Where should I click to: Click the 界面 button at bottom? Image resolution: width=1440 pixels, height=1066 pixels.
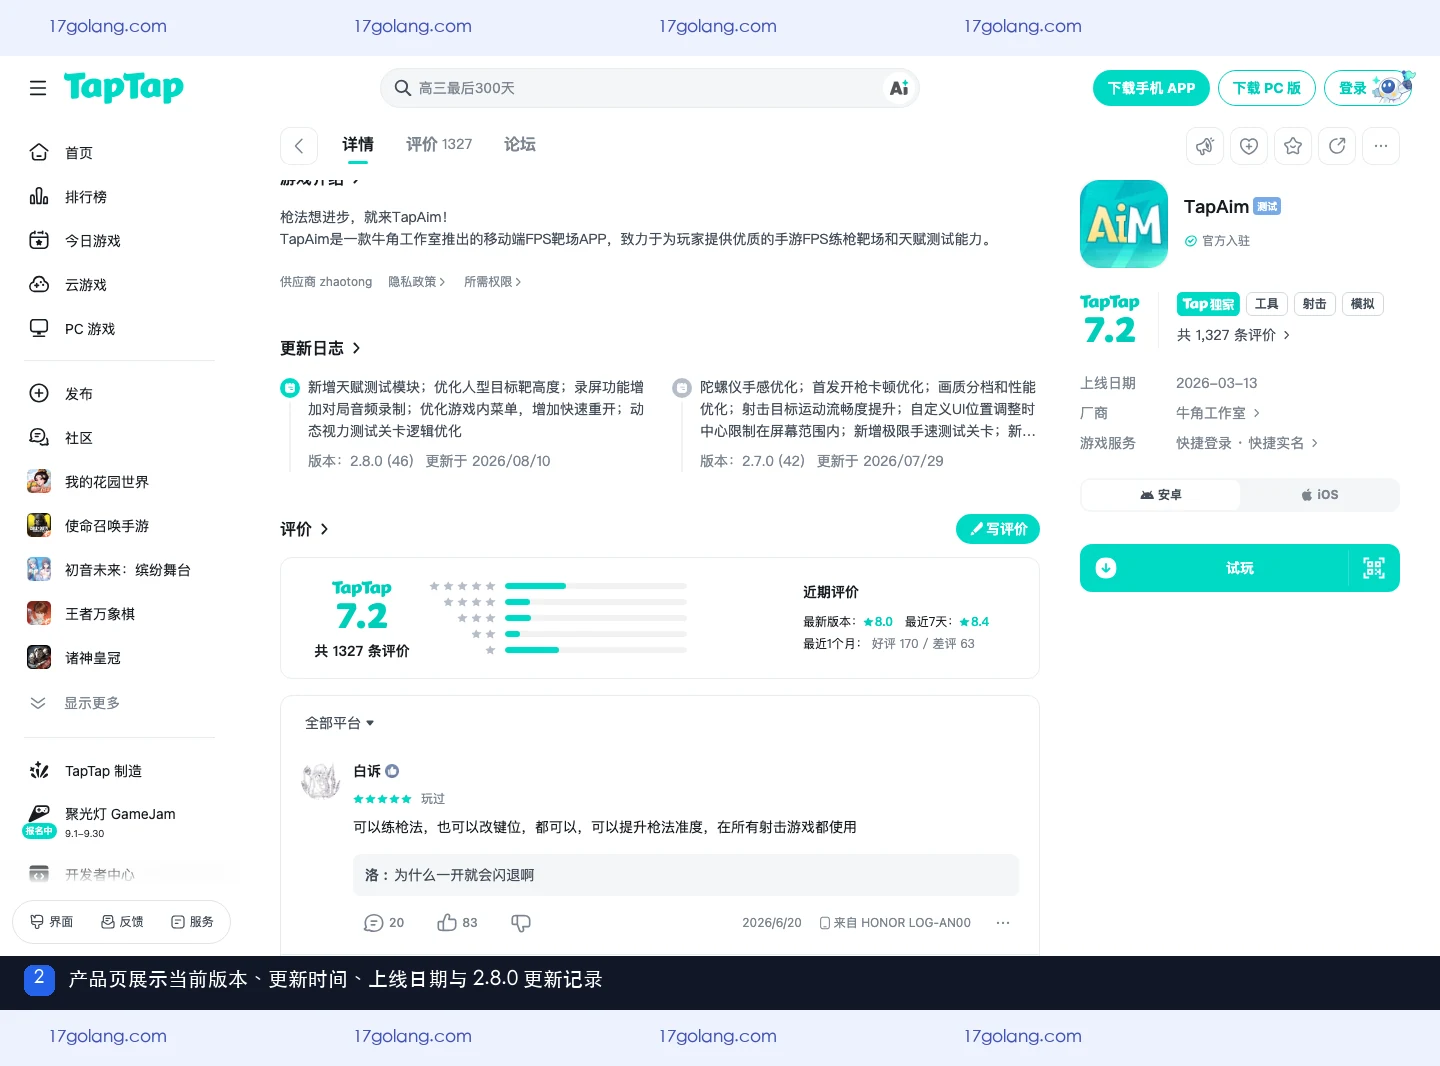click(x=52, y=922)
